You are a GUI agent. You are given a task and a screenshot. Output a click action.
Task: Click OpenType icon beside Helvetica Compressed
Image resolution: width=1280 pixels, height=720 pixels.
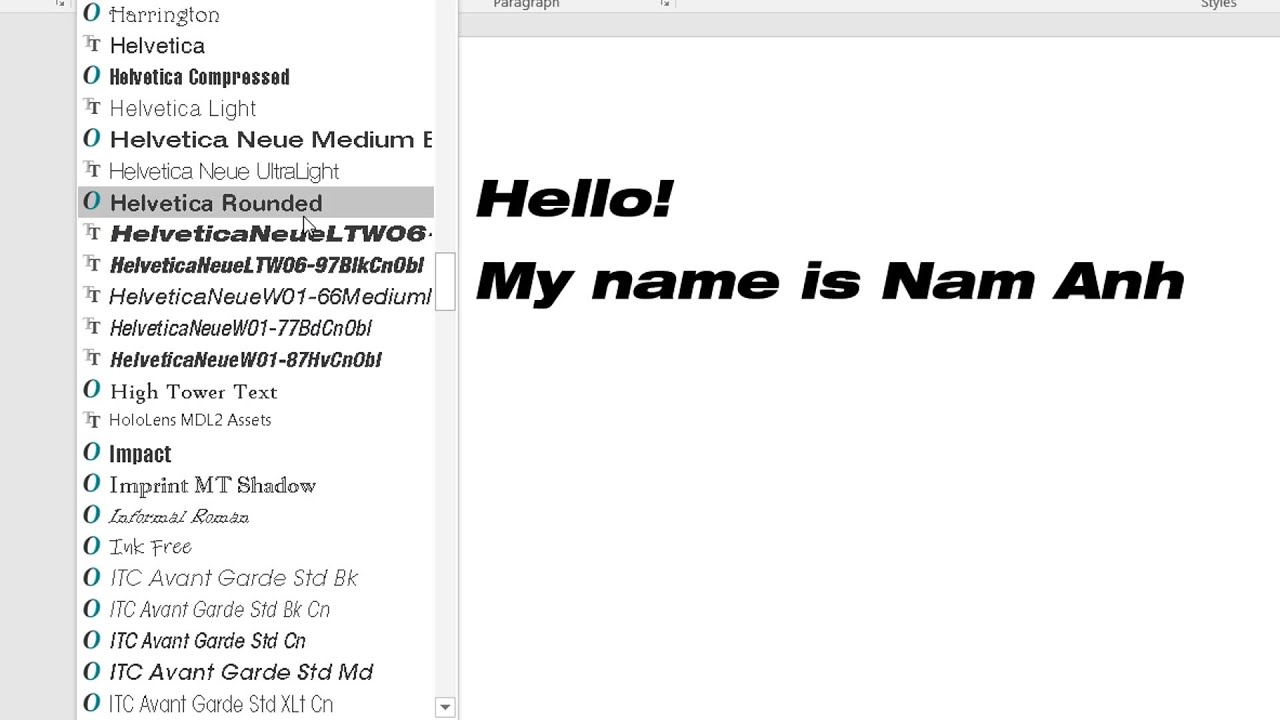point(92,76)
